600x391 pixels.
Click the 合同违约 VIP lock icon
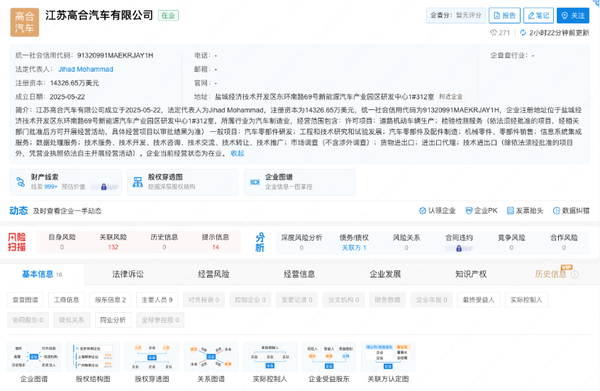click(x=459, y=248)
